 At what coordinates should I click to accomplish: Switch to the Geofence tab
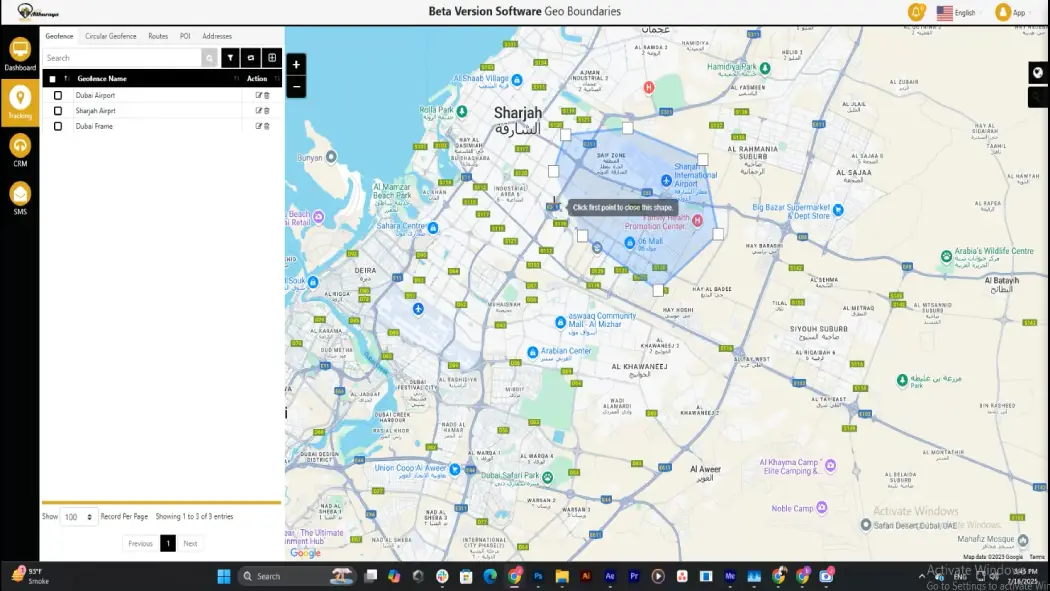coord(60,36)
